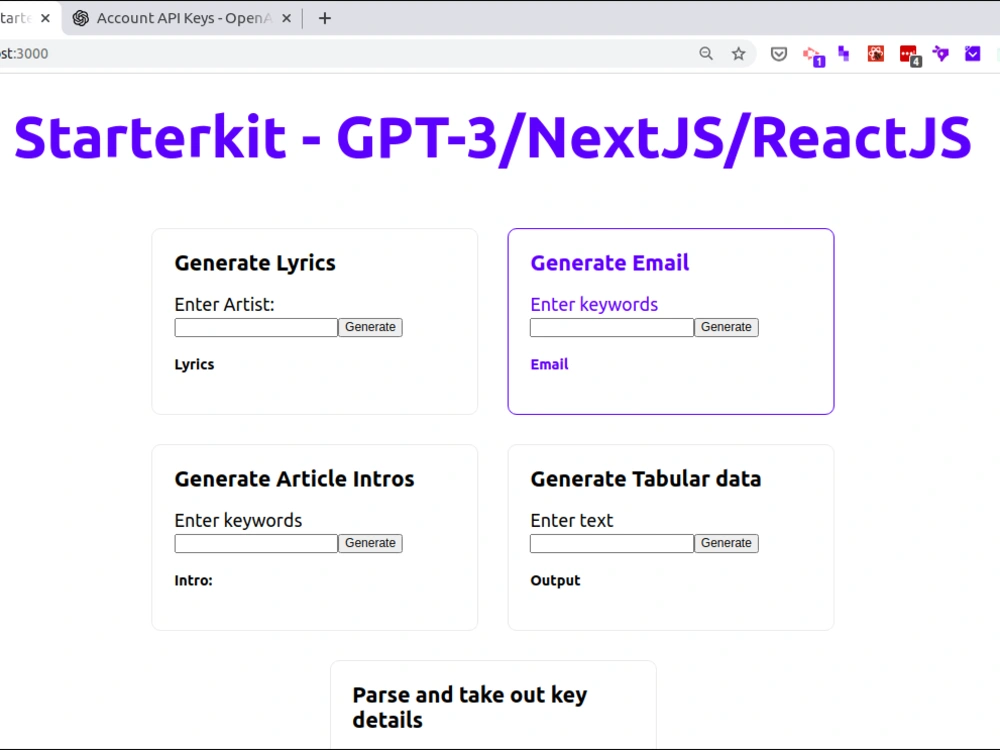
Task: Select the Enter Artist input field
Action: 255,326
